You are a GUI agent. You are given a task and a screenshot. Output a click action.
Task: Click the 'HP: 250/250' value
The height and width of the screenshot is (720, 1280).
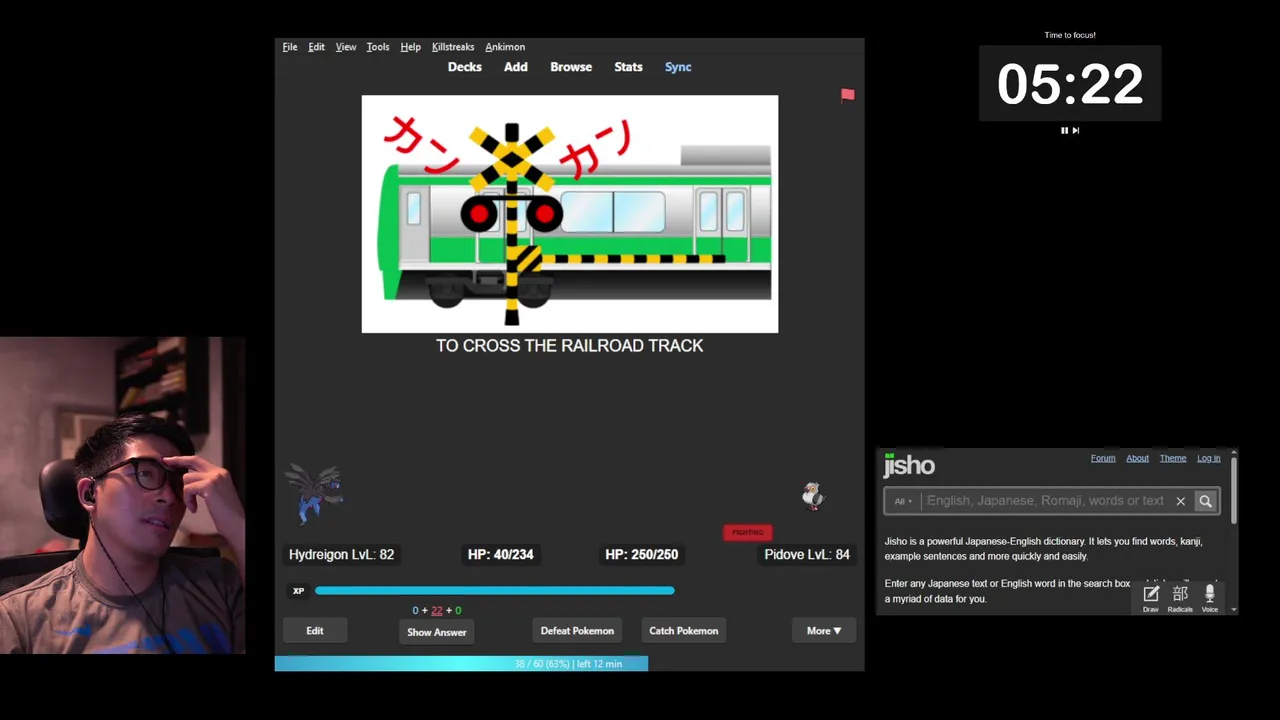642,554
